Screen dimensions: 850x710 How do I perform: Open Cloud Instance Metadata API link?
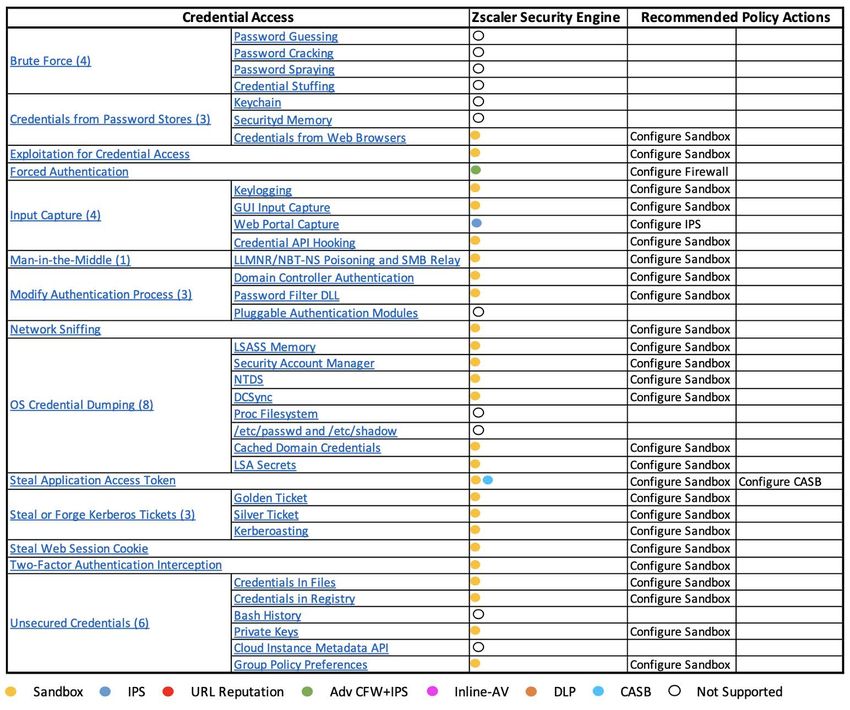click(x=311, y=648)
